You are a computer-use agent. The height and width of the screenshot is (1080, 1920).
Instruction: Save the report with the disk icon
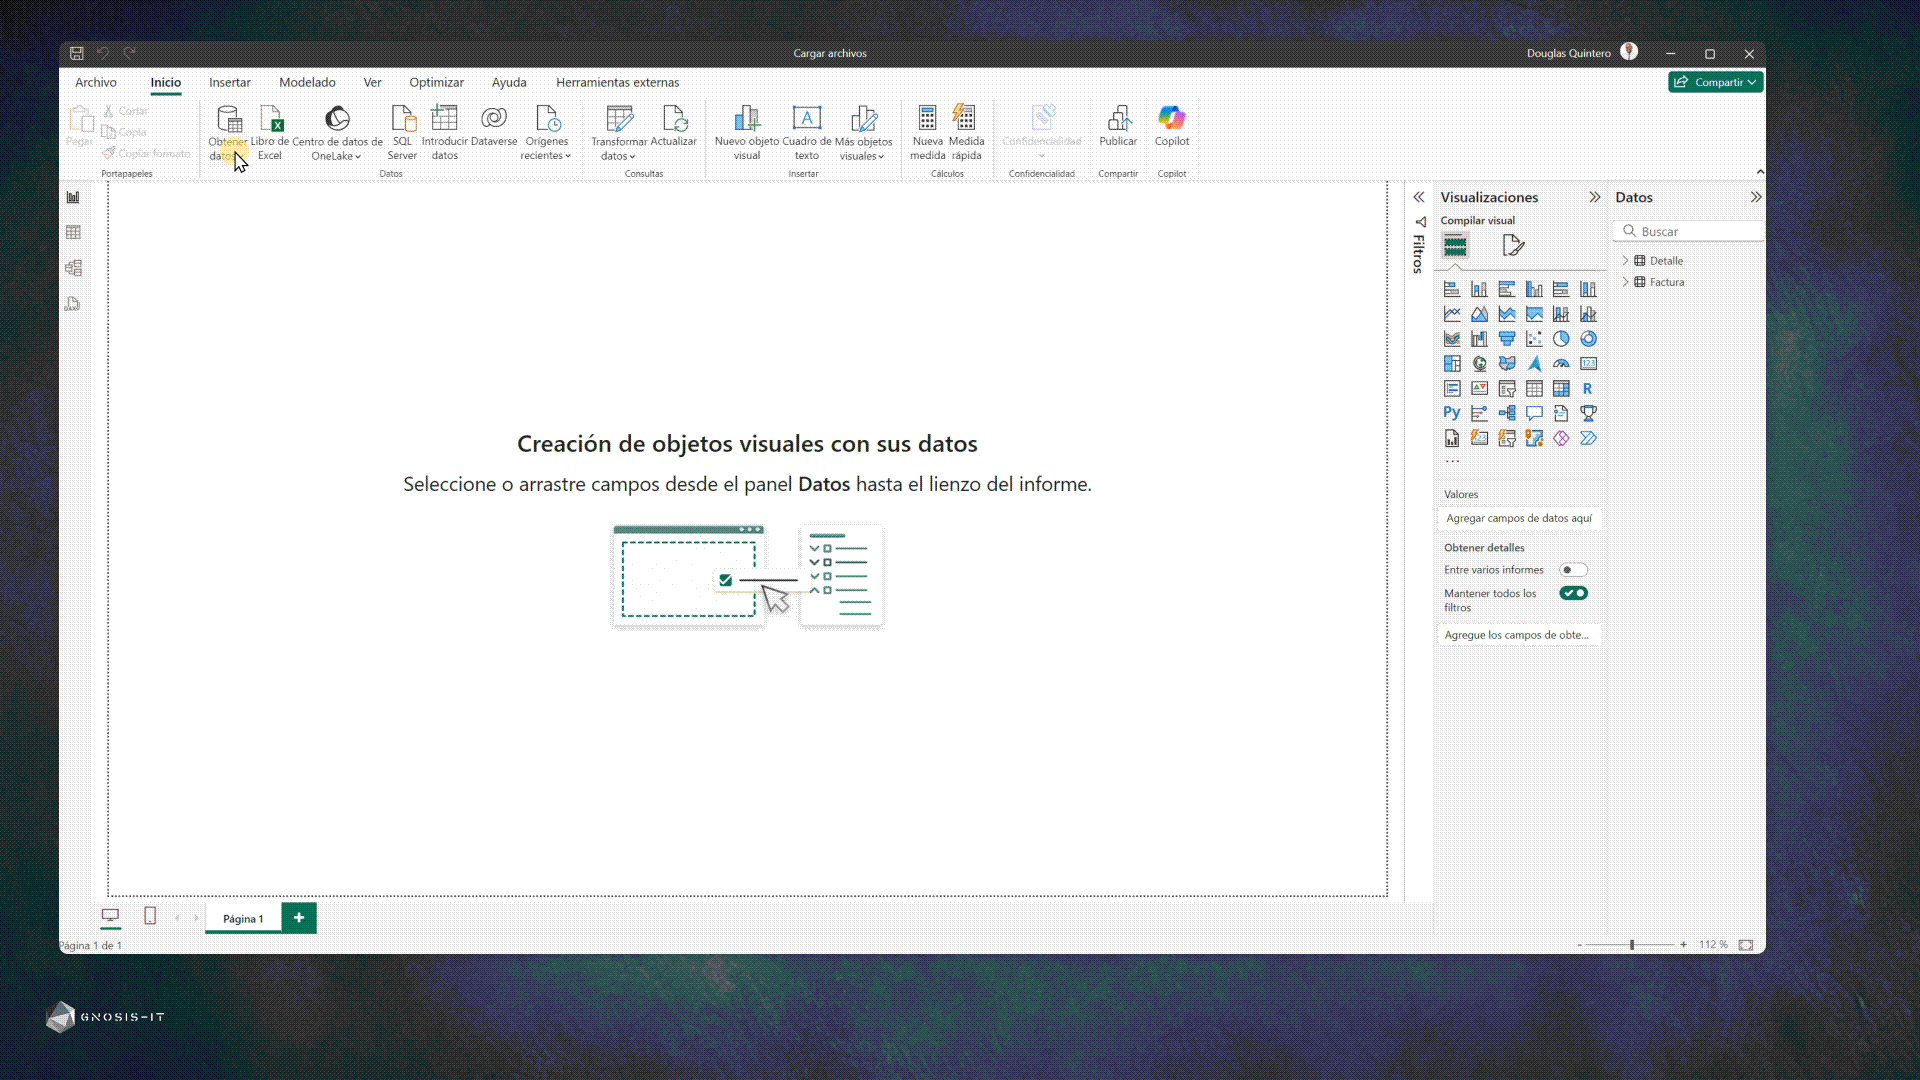[x=77, y=53]
